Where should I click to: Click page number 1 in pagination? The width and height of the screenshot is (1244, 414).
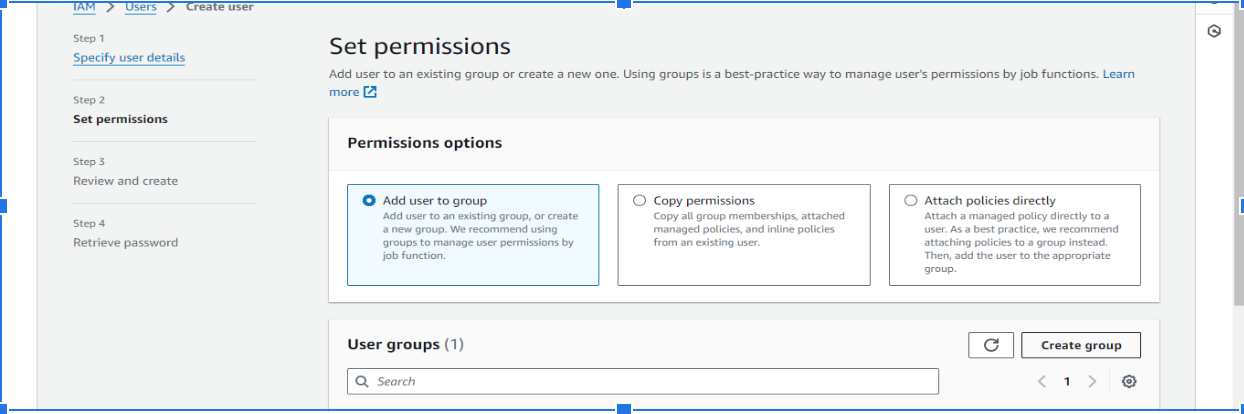[x=1067, y=381]
